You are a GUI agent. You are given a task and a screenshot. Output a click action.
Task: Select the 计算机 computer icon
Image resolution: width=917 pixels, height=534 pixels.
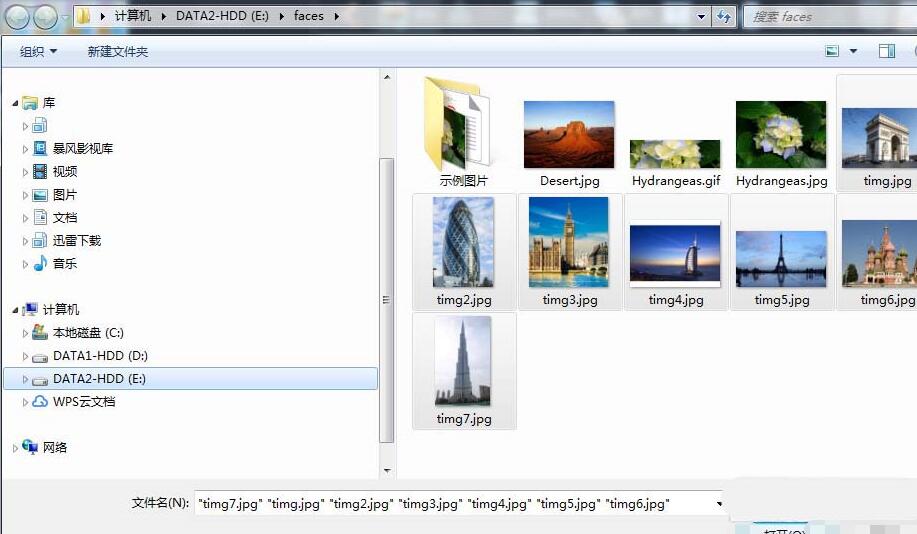30,309
